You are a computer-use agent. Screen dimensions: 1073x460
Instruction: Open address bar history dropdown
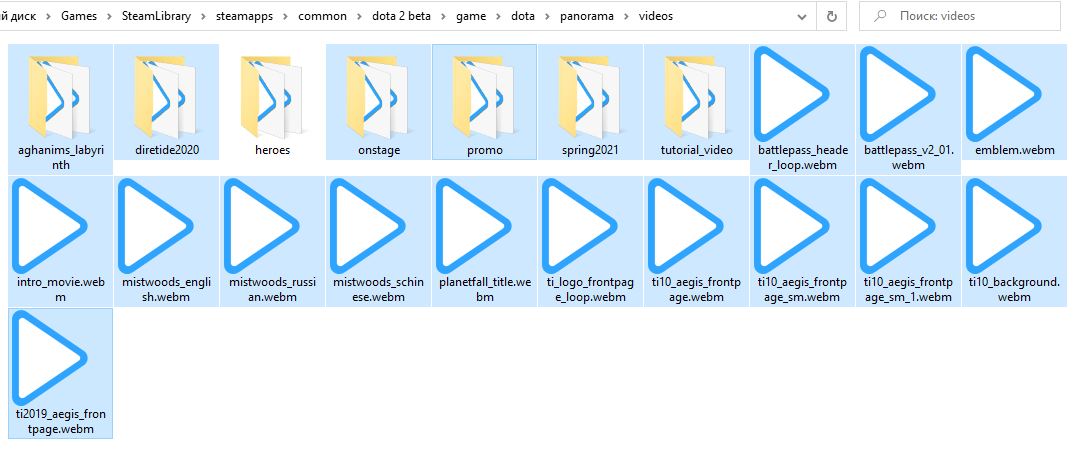[802, 16]
